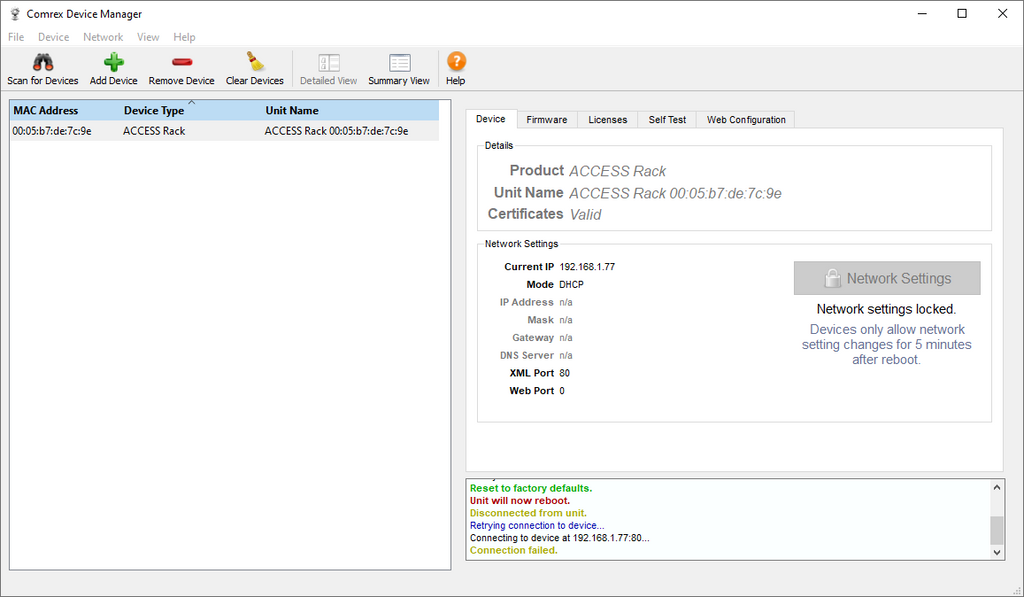Sort by the MAC Address column header

point(65,110)
